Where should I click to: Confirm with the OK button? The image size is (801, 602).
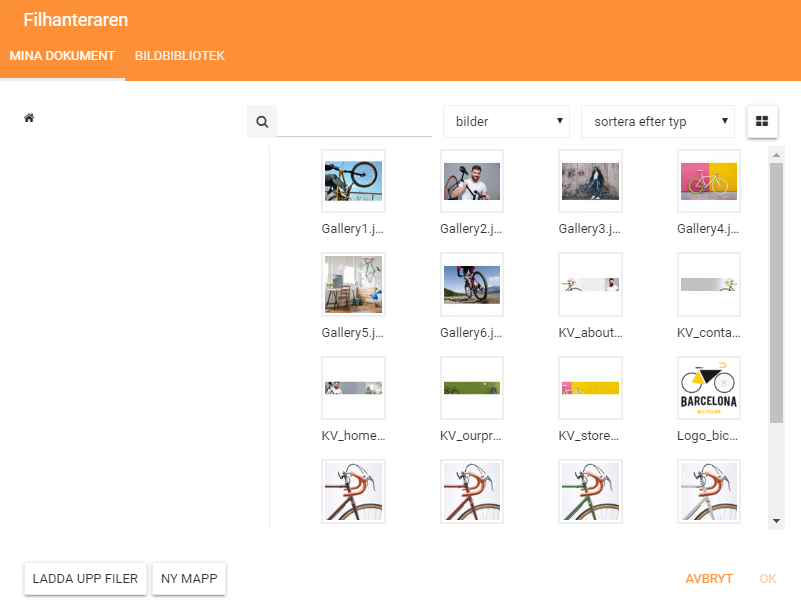tap(768, 578)
